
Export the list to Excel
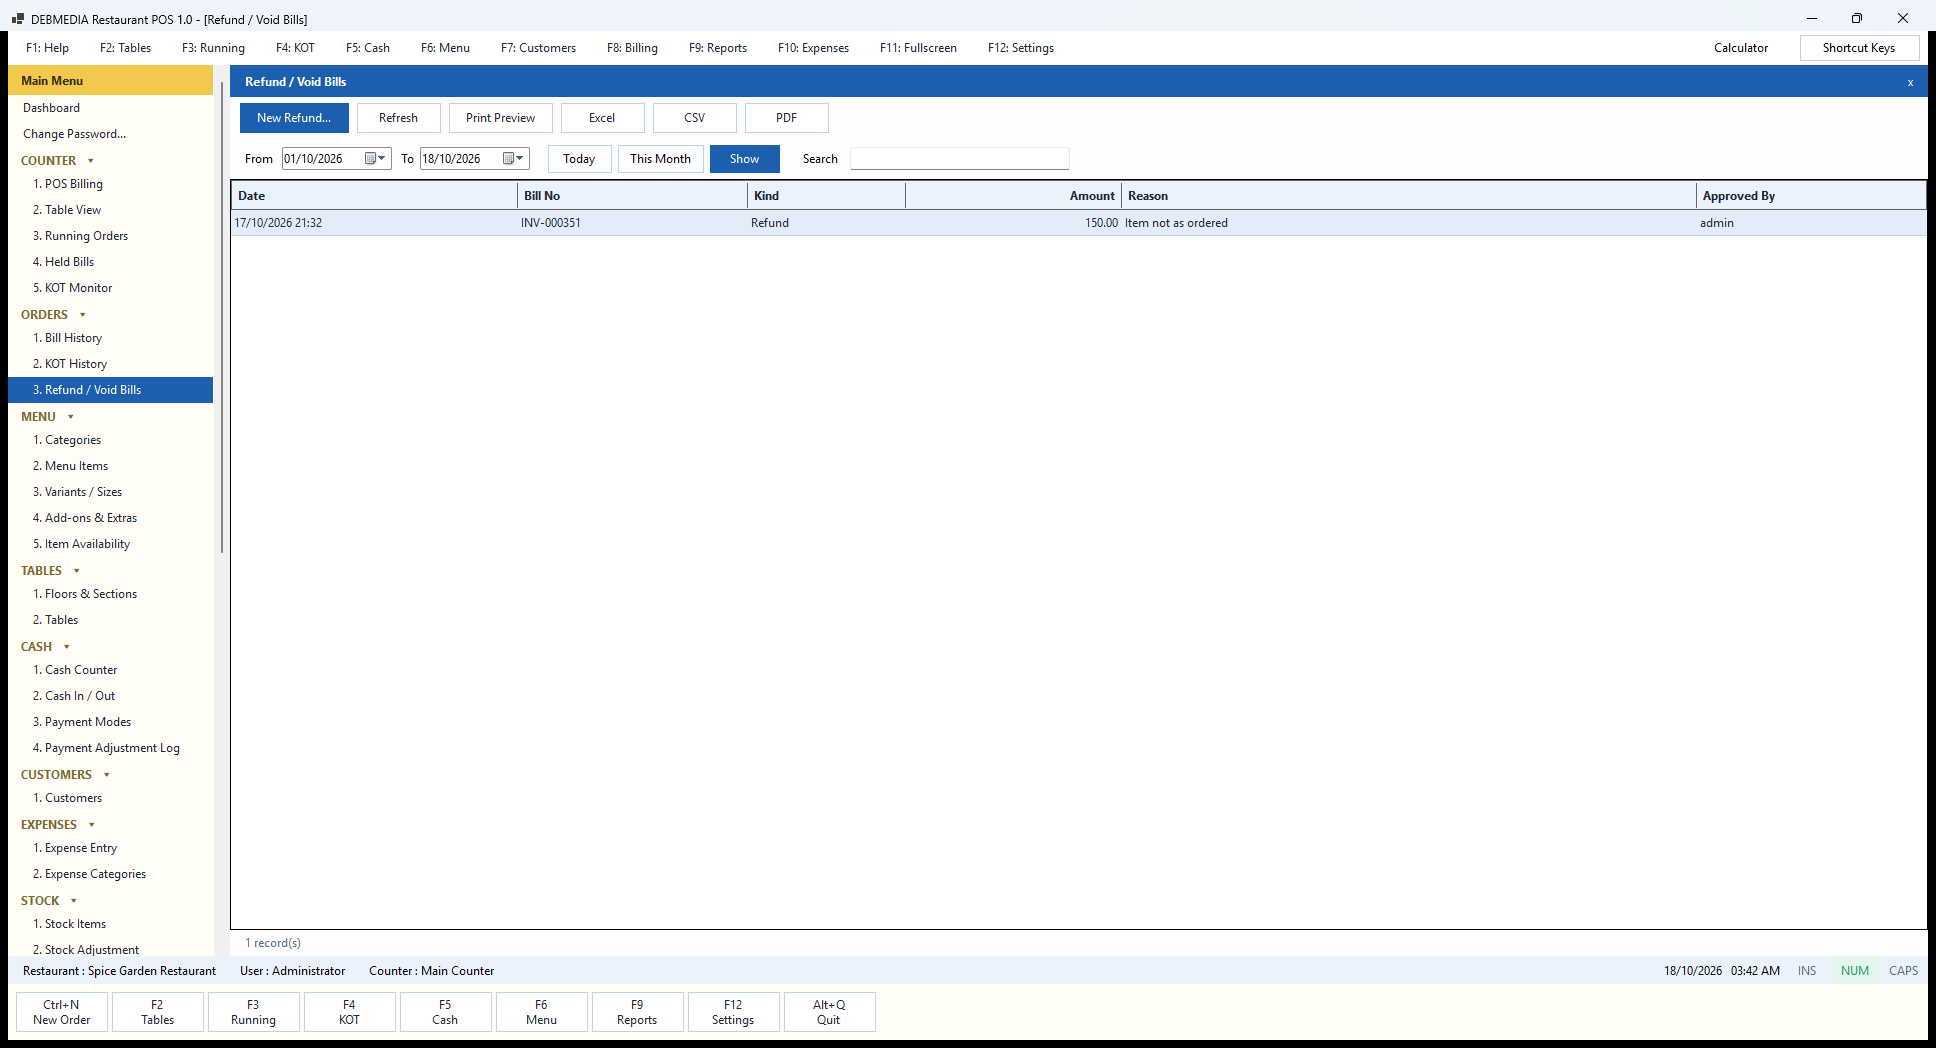point(602,118)
